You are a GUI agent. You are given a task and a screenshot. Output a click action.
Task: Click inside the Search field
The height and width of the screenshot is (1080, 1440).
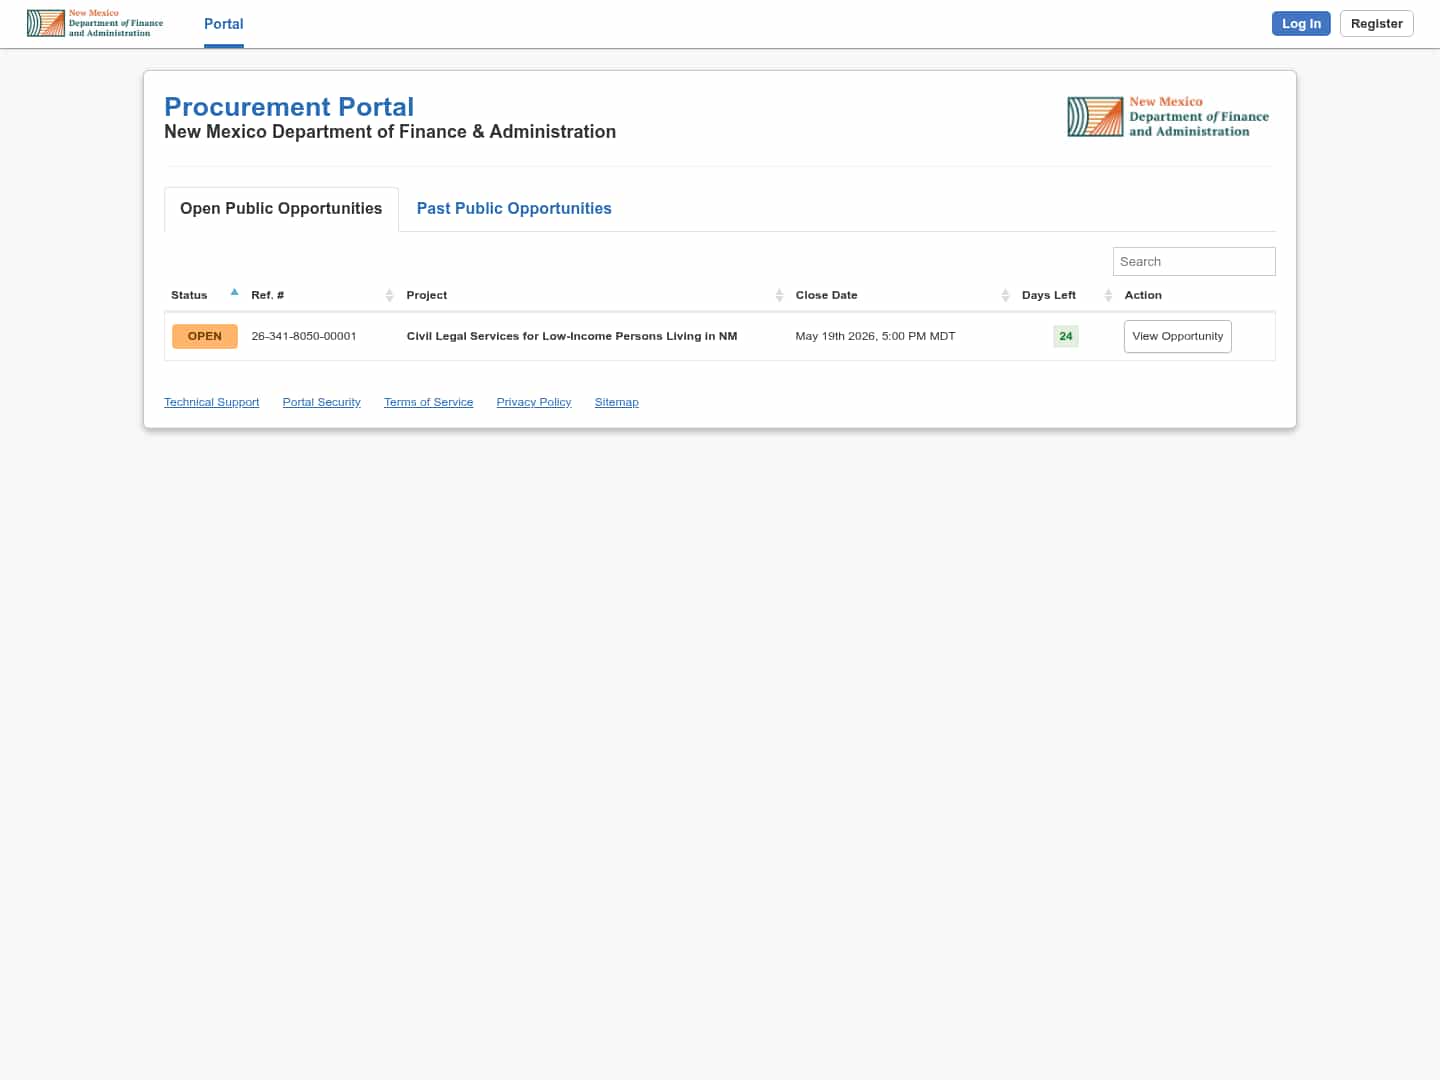[1193, 261]
